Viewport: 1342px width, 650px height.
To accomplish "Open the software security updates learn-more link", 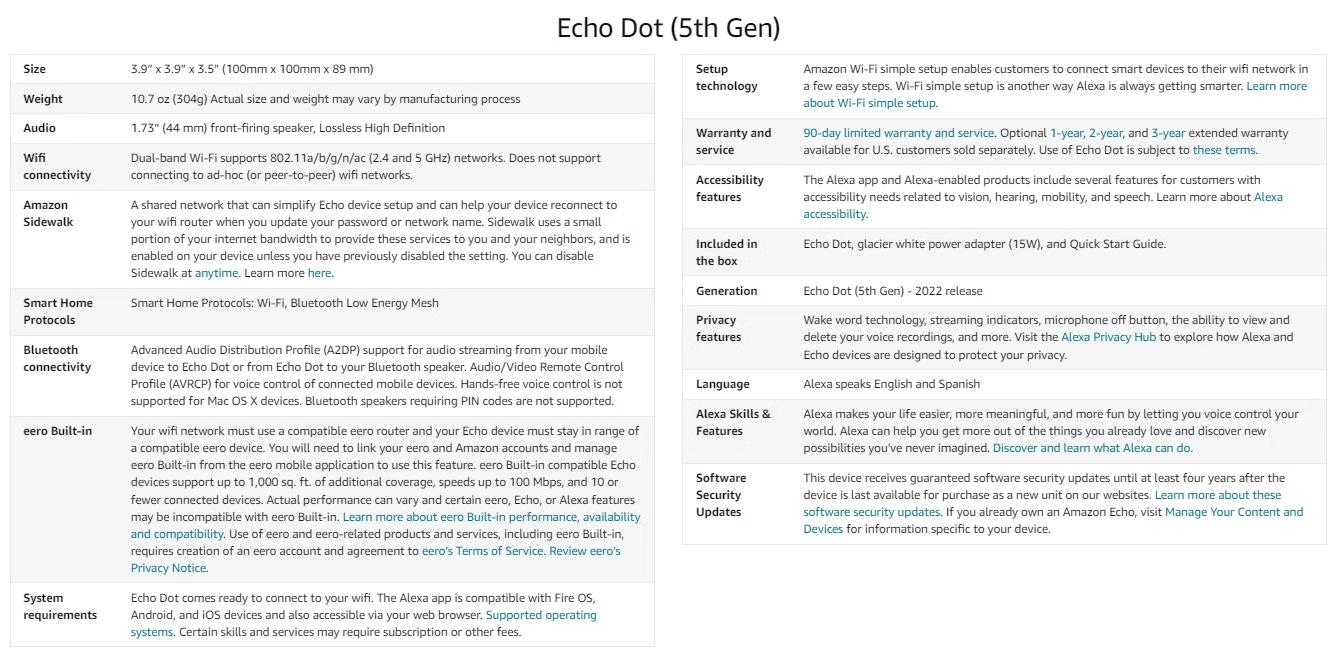I will 1217,495.
